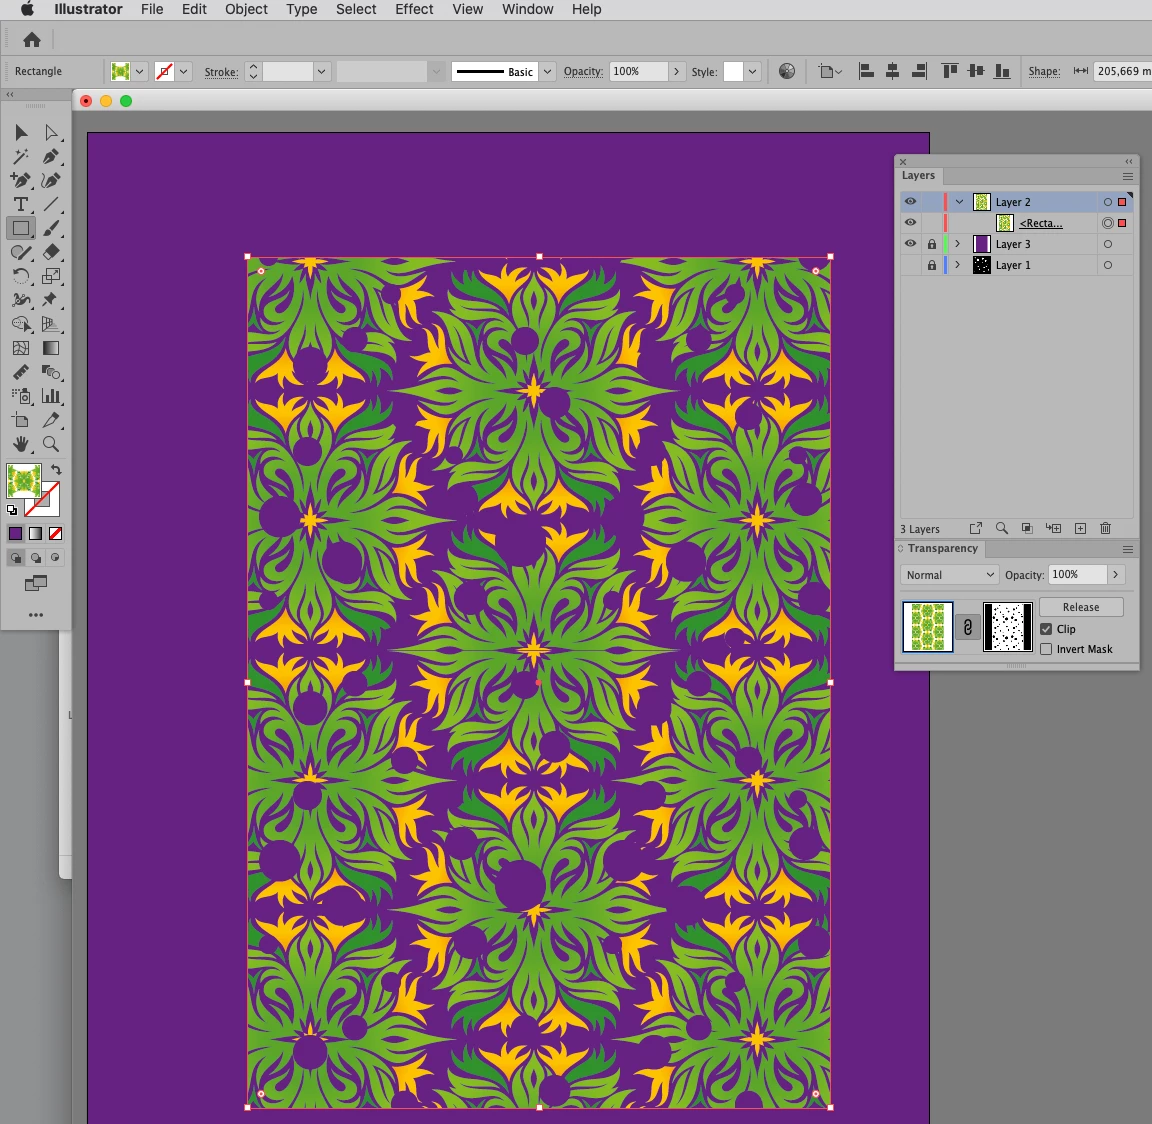Swap fill and stroke colors
This screenshot has height=1124, width=1152.
(x=56, y=469)
